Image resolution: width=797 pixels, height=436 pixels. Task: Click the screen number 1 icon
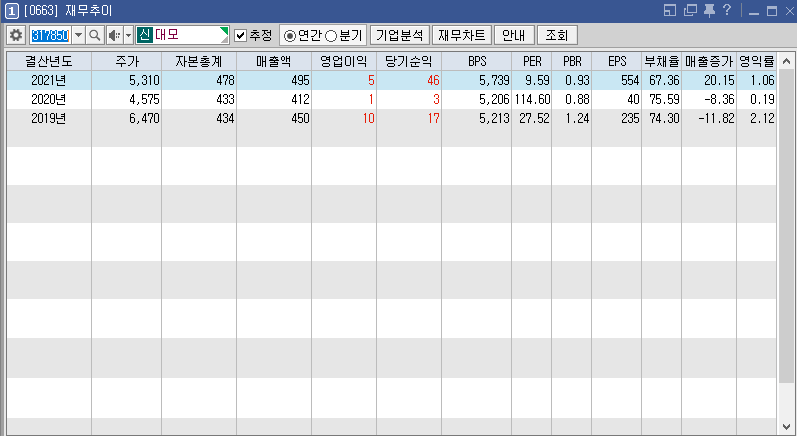(11, 11)
